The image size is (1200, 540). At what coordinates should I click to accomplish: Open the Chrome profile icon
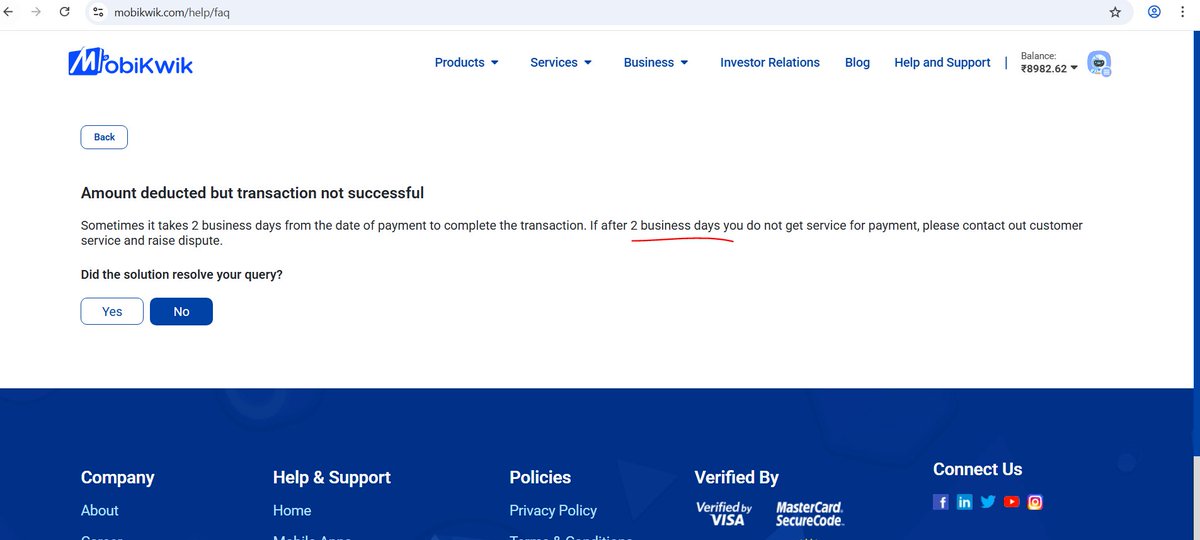(x=1154, y=13)
